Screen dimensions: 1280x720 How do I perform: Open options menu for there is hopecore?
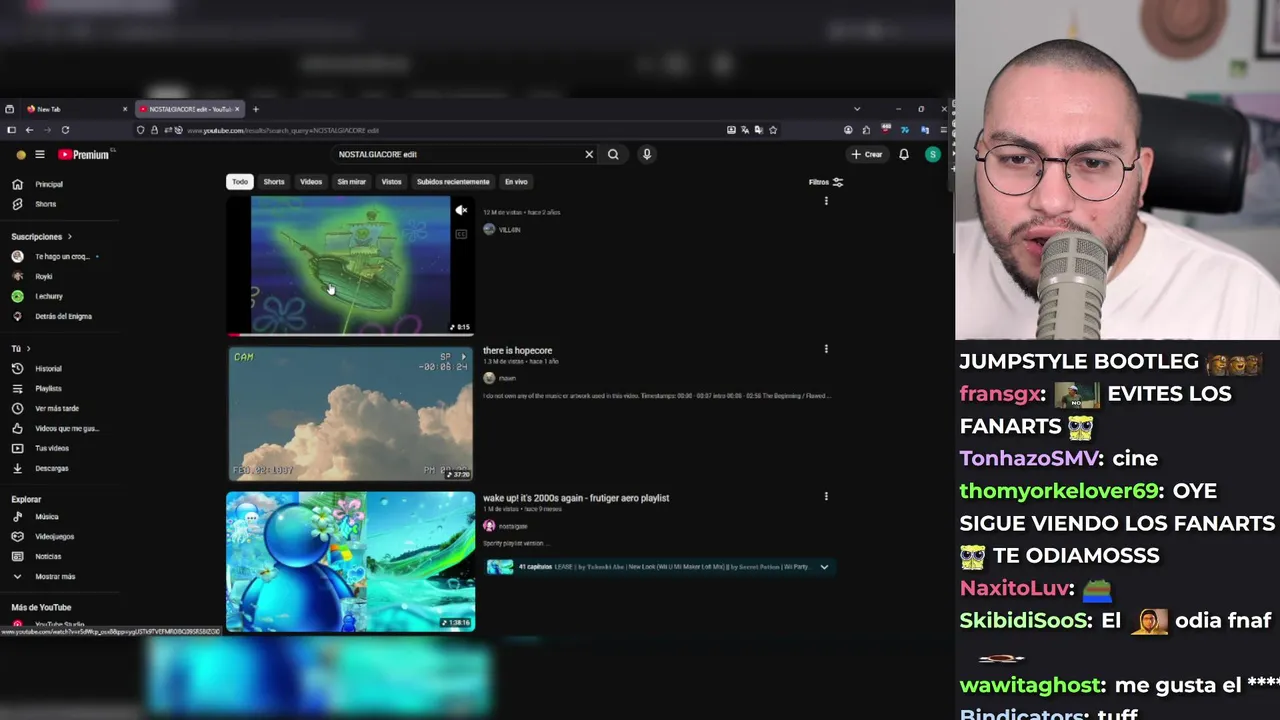coord(826,349)
